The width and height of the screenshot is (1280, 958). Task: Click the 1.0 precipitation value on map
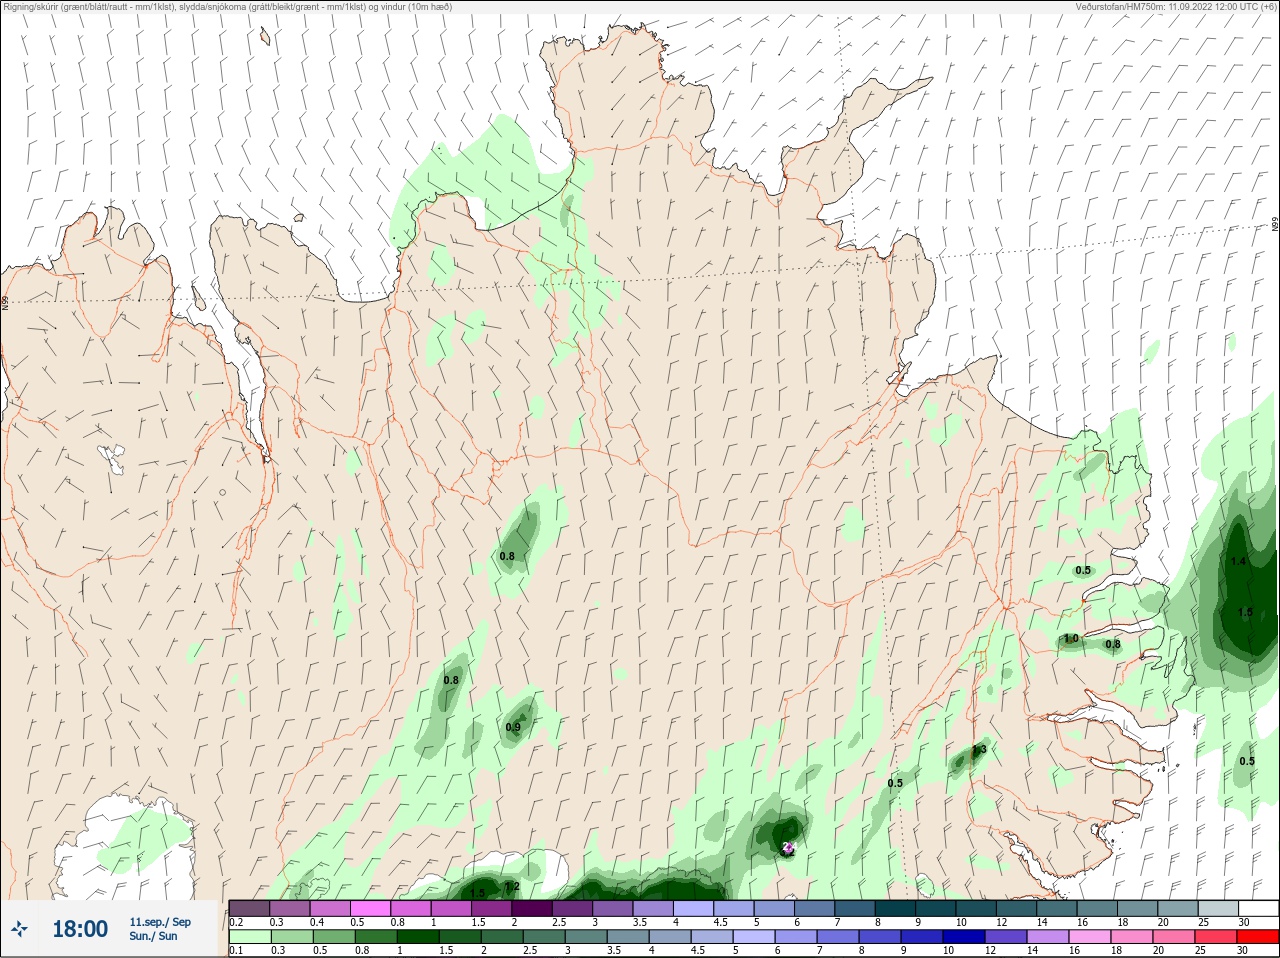point(1071,639)
